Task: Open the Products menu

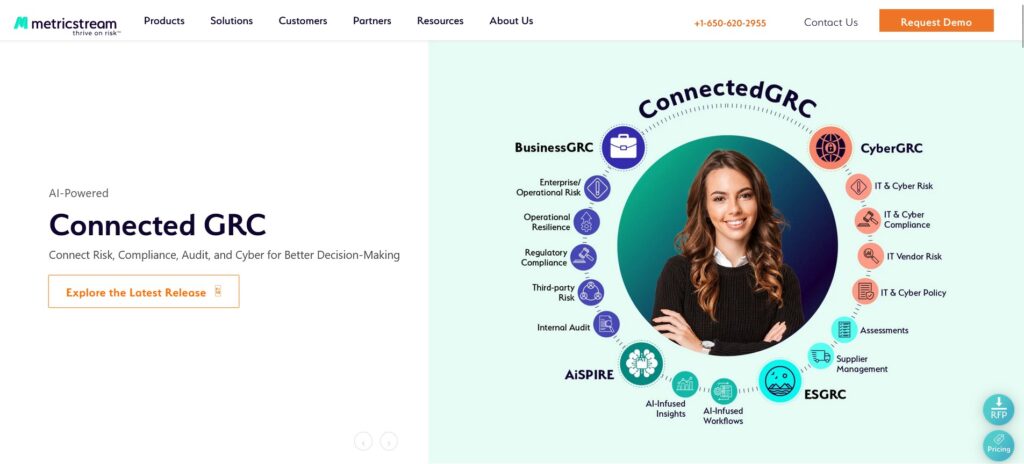Action: 164,21
